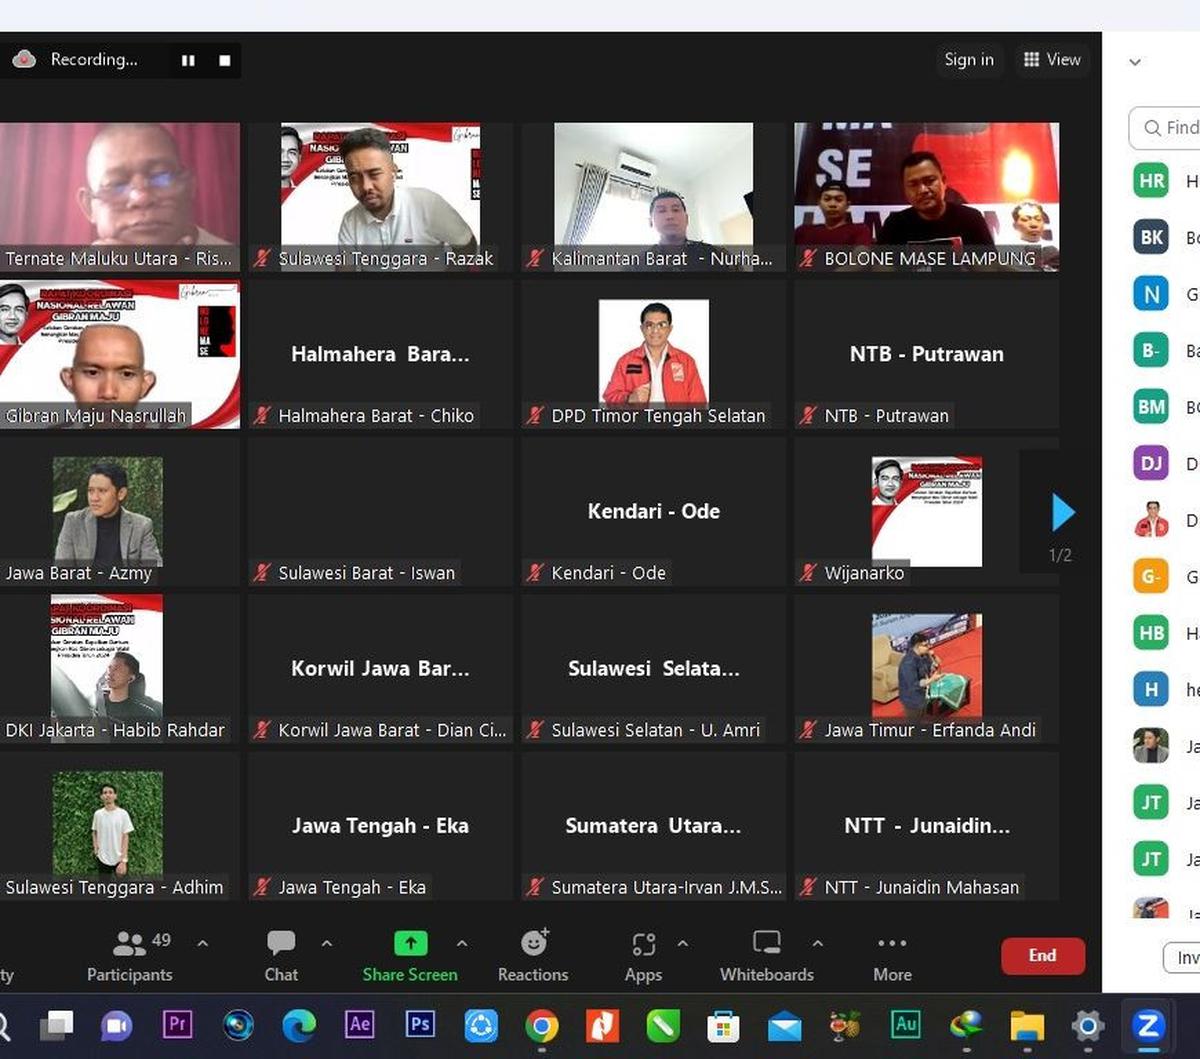Select the Jawa Timur - Erfanda Andi tile
The width and height of the screenshot is (1200, 1059).
point(926,668)
